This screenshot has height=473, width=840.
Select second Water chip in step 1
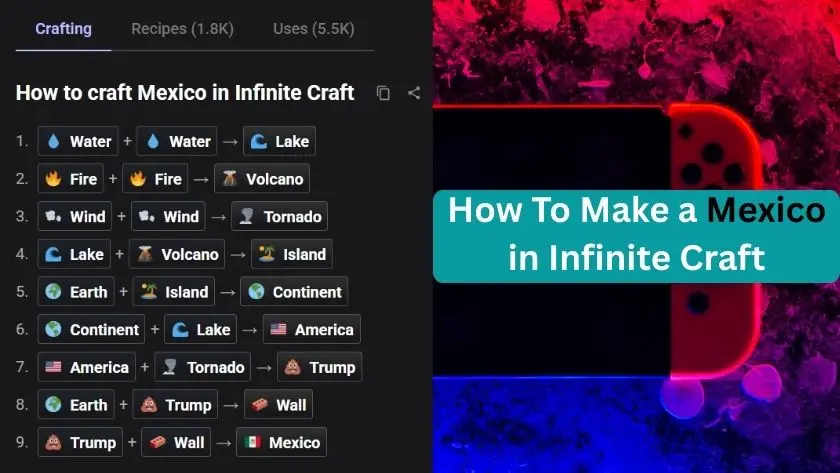point(177,141)
